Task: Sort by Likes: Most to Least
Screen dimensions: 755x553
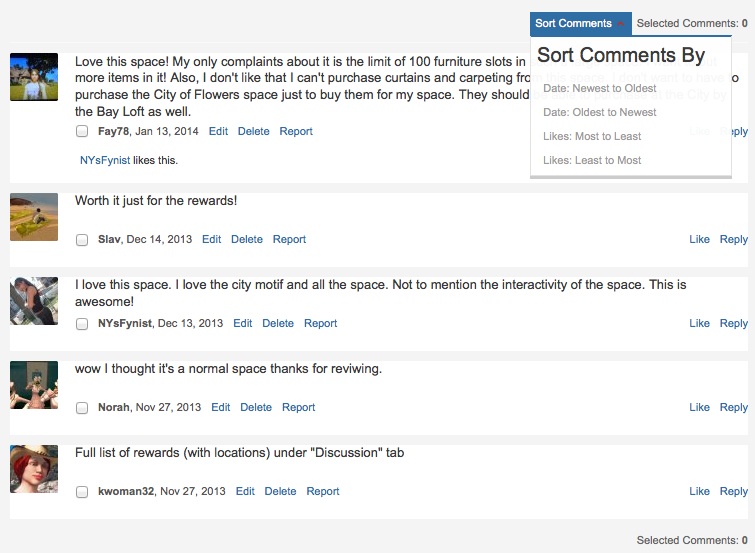Action: click(x=592, y=136)
